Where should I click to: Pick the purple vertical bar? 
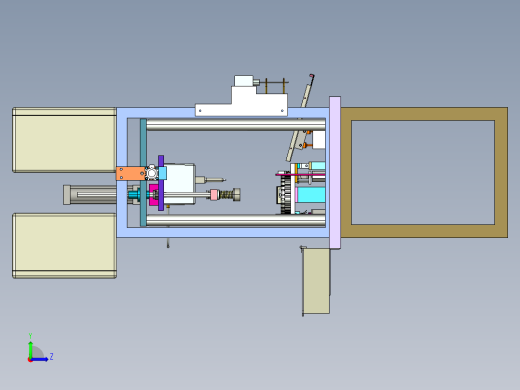click(x=161, y=183)
